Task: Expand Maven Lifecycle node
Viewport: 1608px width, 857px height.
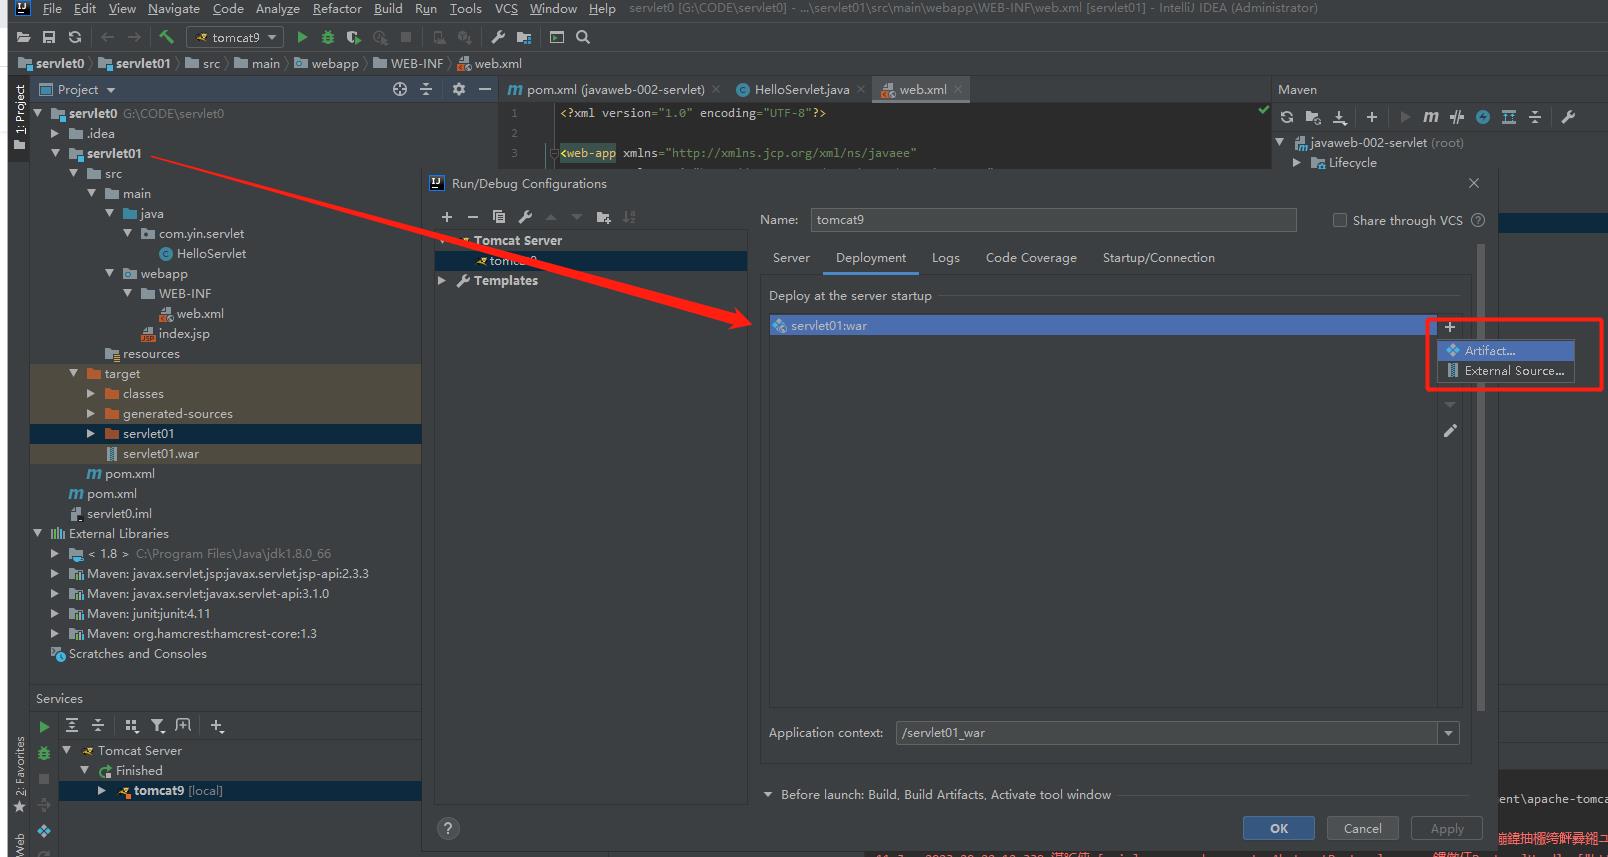Action: [x=1297, y=163]
